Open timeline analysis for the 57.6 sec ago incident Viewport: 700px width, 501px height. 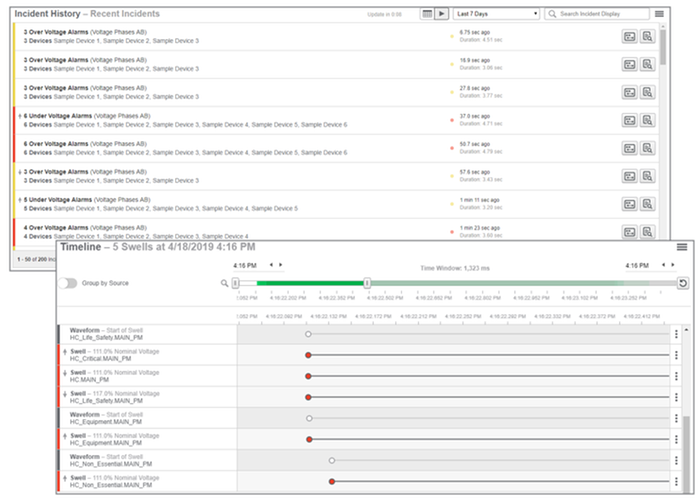(x=629, y=176)
